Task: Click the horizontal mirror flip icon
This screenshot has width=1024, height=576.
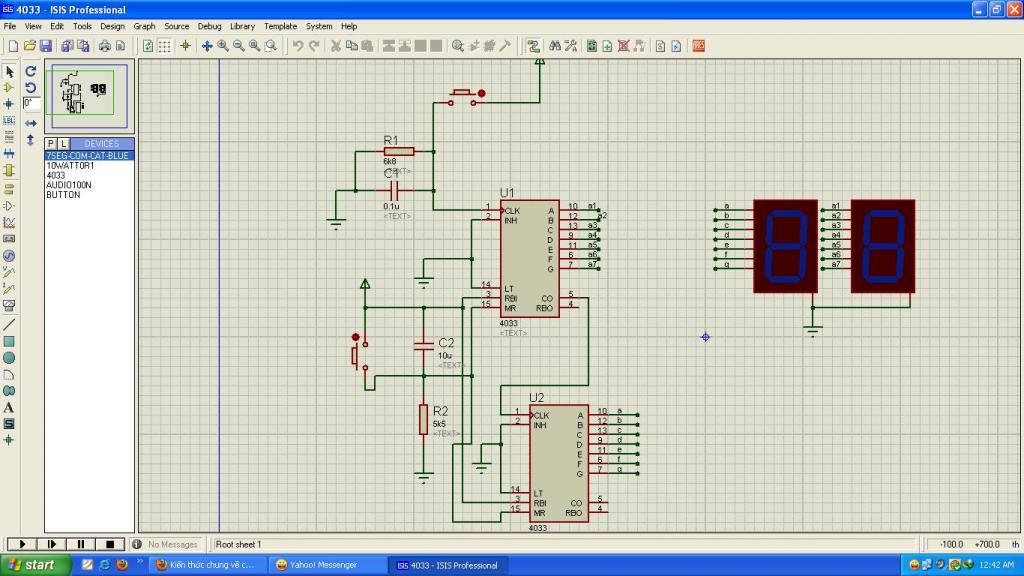Action: coord(30,123)
